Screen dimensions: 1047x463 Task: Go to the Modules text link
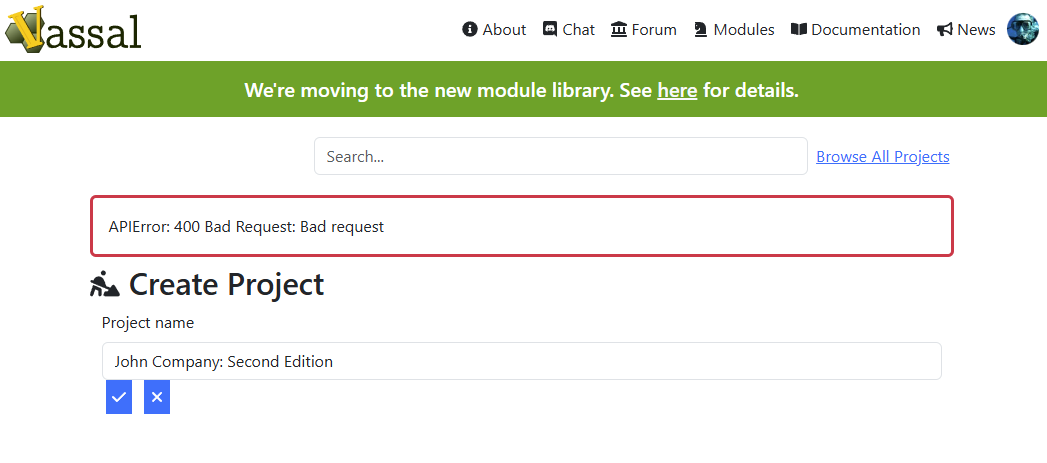point(744,29)
